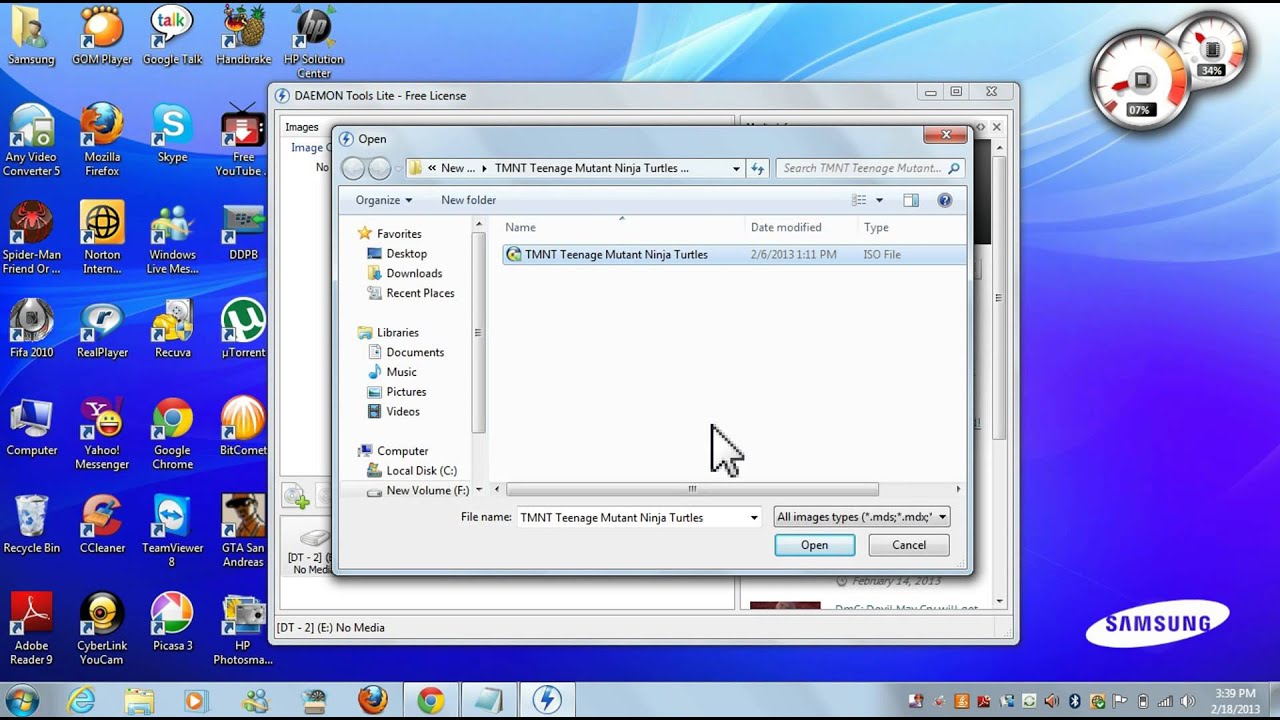Click the Windows Start orb
Screen dimensions: 1280x720
(22, 699)
